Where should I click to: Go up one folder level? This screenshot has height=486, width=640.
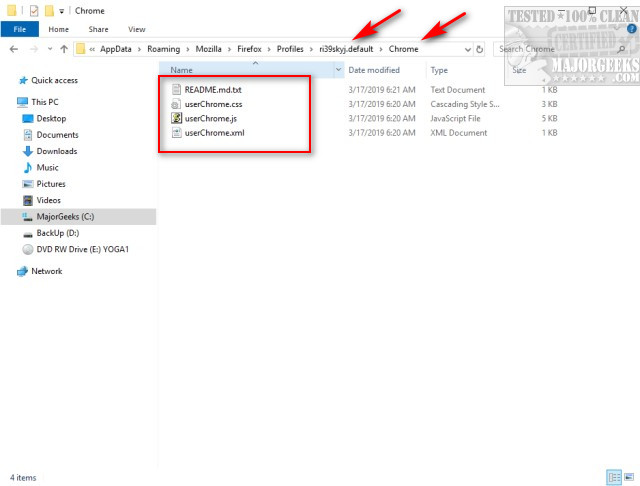pyautogui.click(x=64, y=49)
